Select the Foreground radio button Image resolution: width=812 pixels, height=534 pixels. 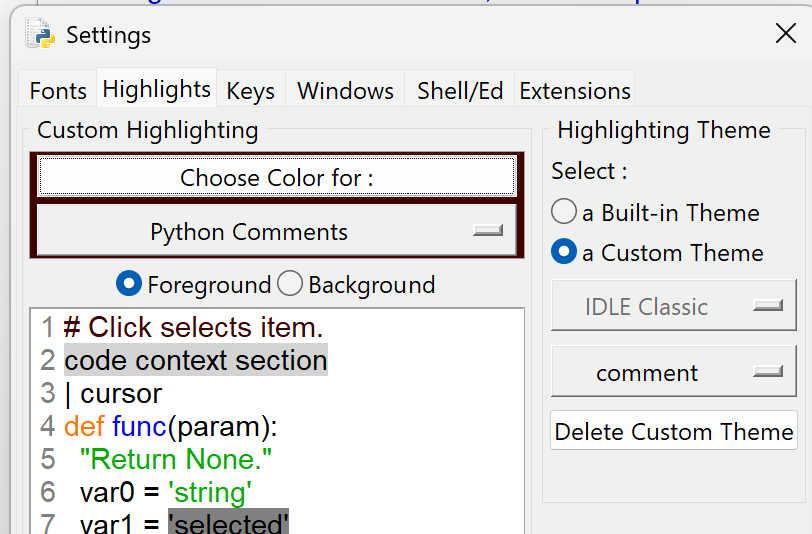(x=129, y=285)
